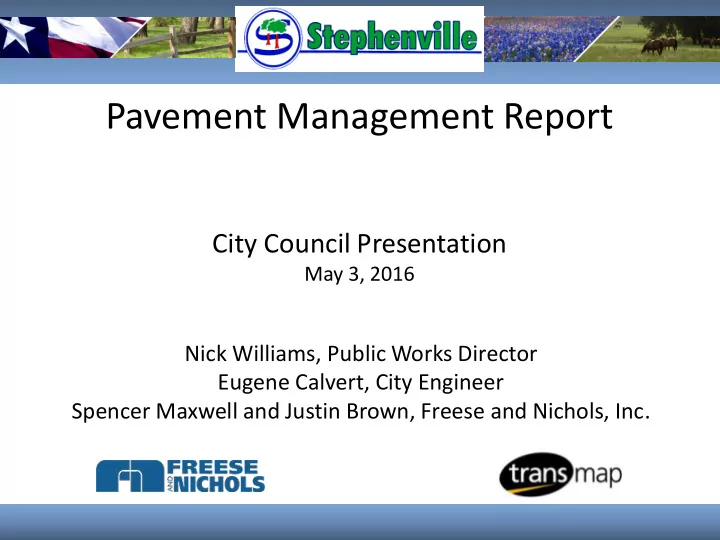Click the wooden fence banner image
This screenshot has width=720, height=540.
coord(177,38)
